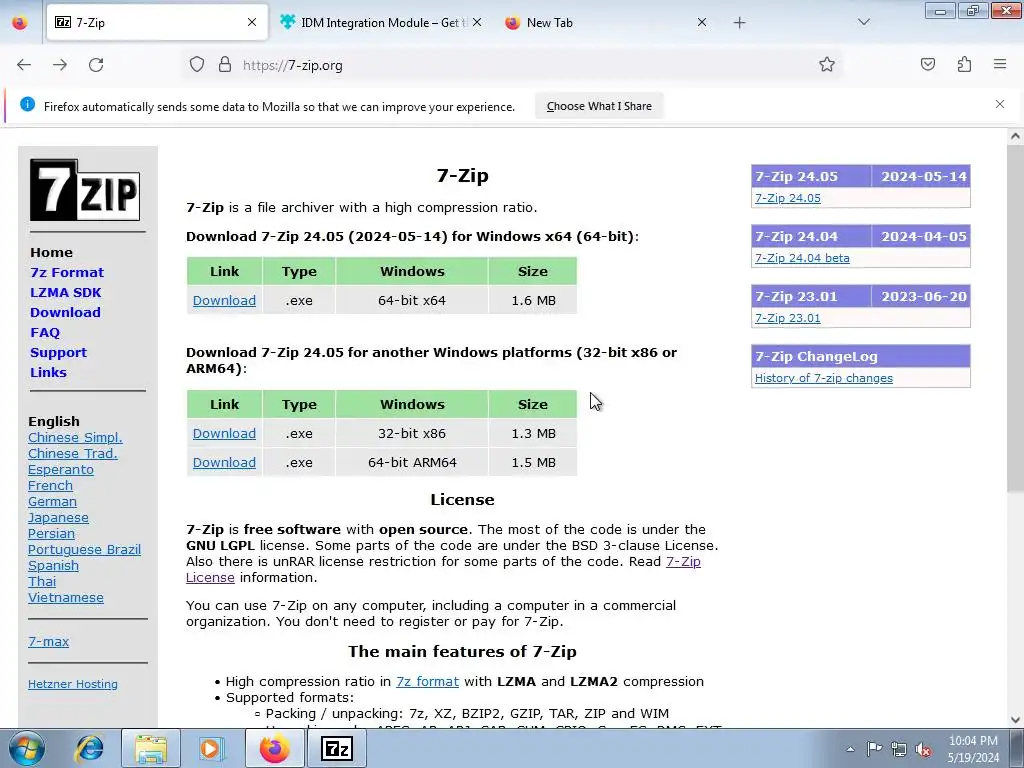The height and width of the screenshot is (768, 1024).
Task: Open the Hetzner Hosting link
Action: point(72,684)
